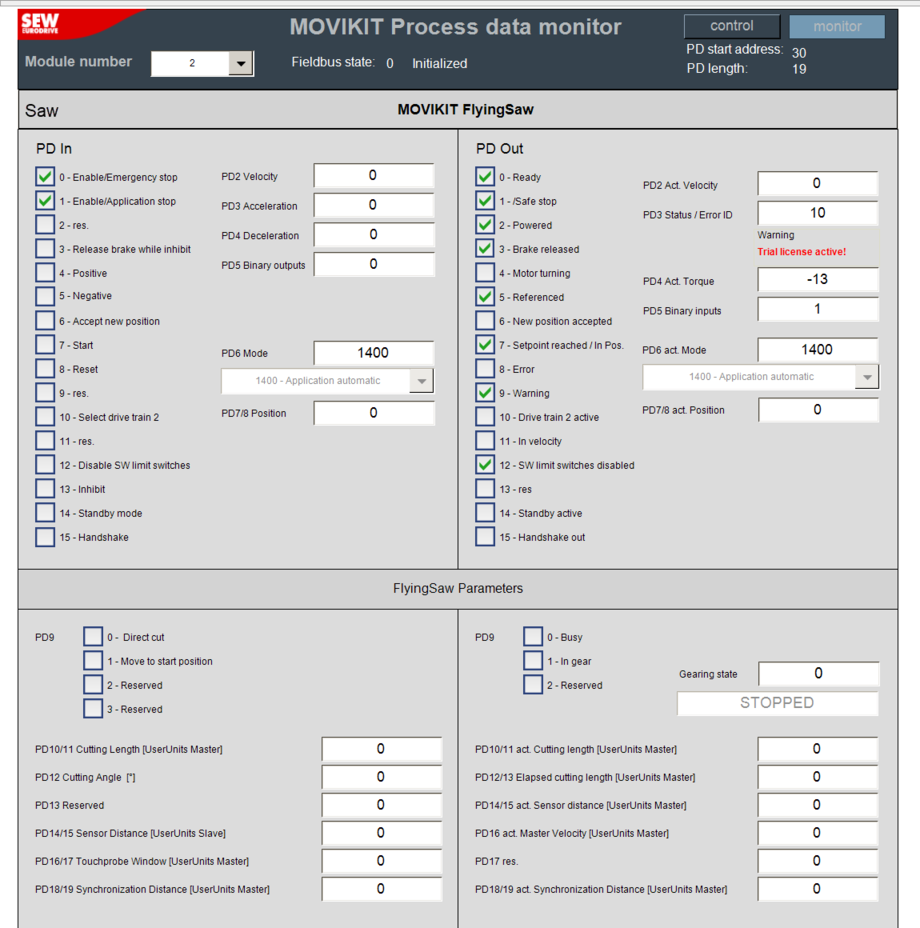Toggle 12 - Disable SW limit switches
The height and width of the screenshot is (928, 920).
pyautogui.click(x=45, y=465)
